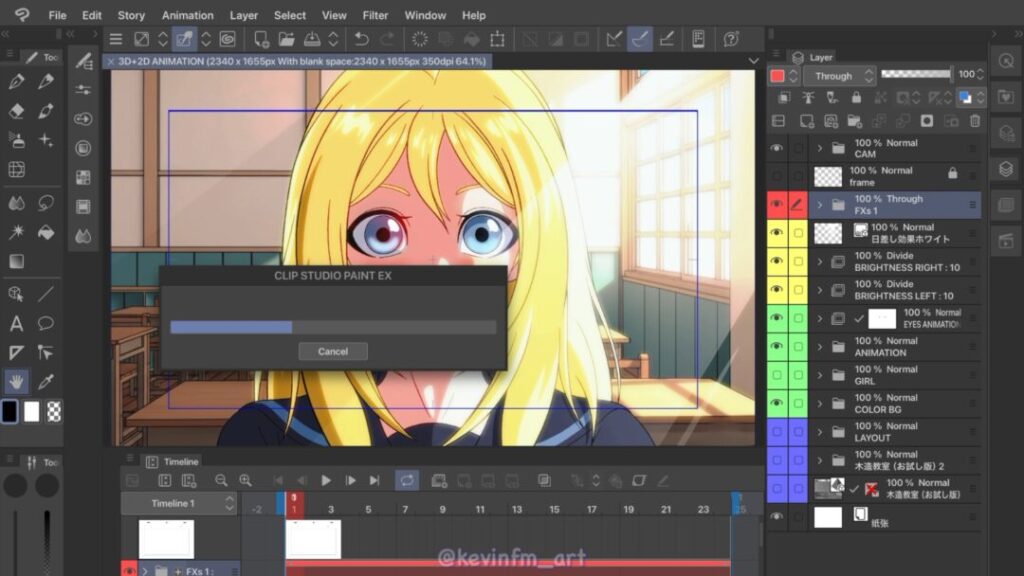Viewport: 1024px width, 576px height.
Task: Close the 3D+2D ANIMATION canvas tab
Action: click(110, 61)
